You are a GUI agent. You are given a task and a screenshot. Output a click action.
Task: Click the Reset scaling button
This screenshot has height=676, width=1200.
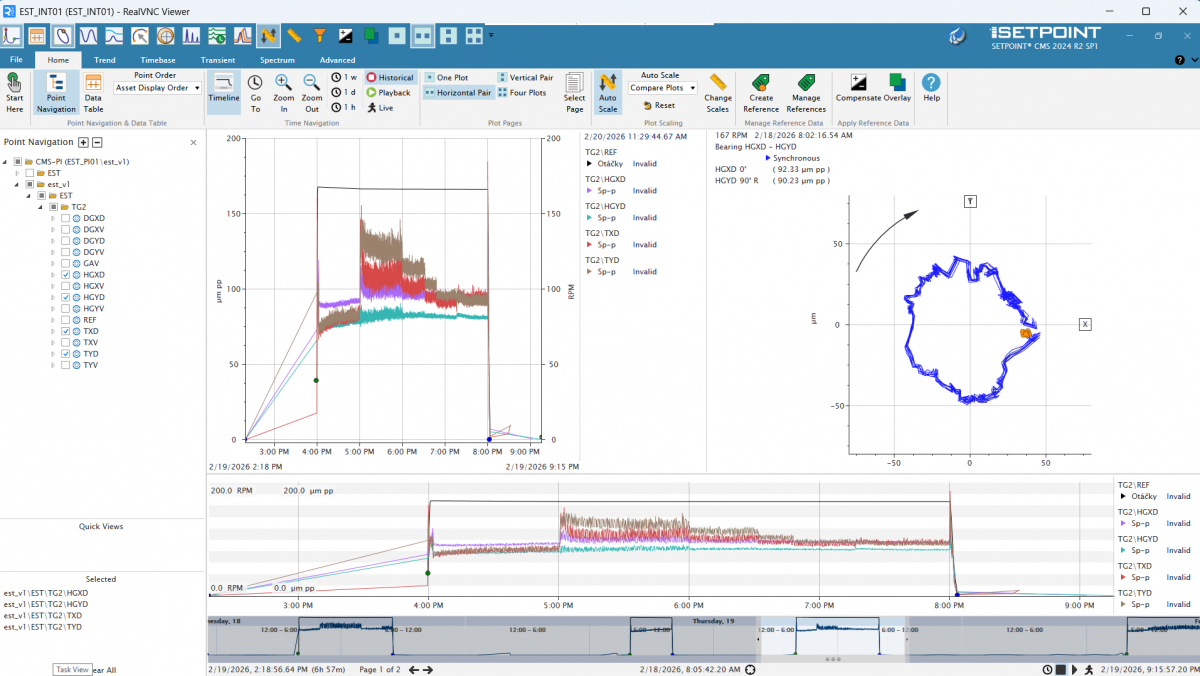click(659, 105)
